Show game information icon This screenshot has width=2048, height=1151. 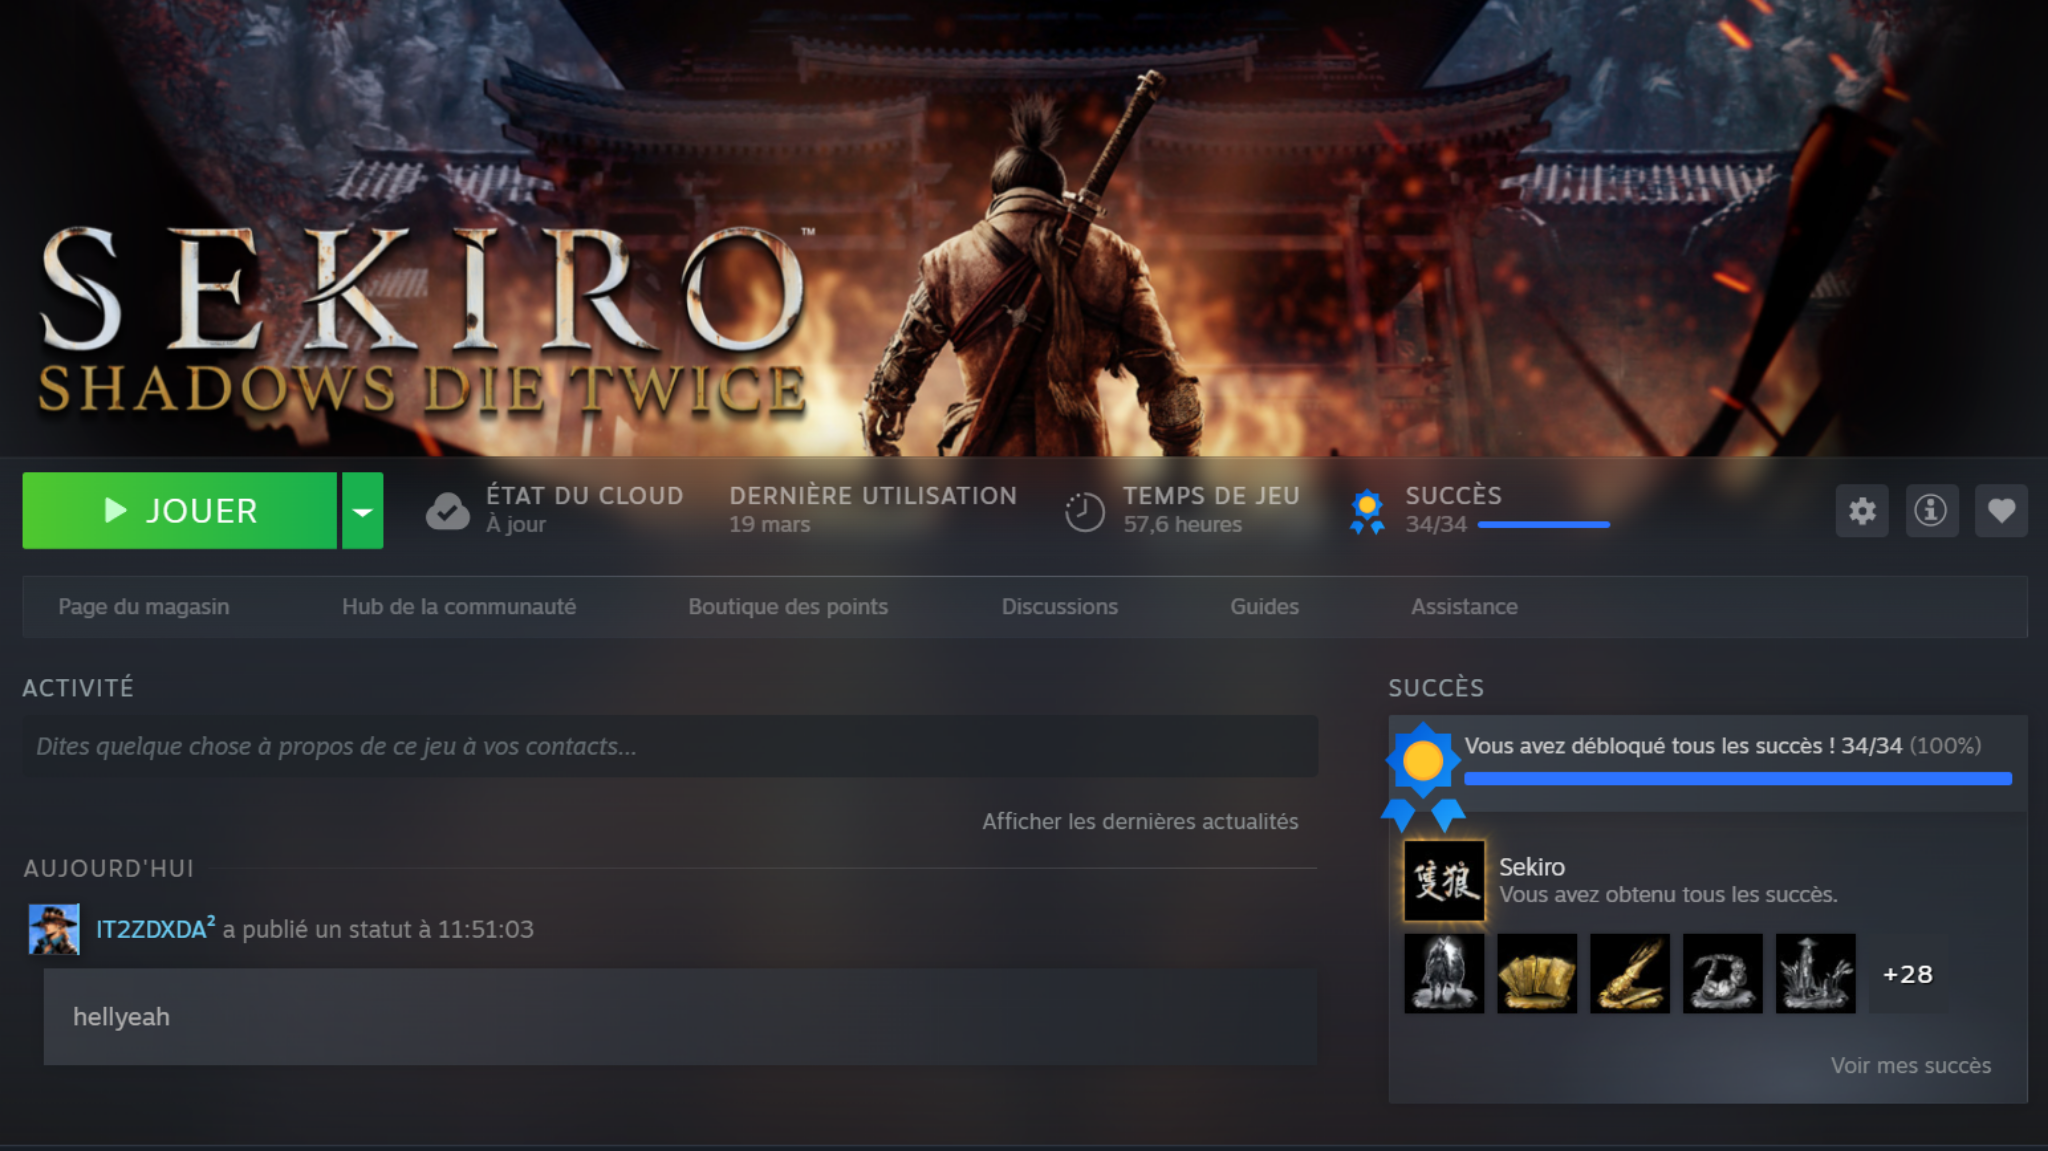point(1931,511)
